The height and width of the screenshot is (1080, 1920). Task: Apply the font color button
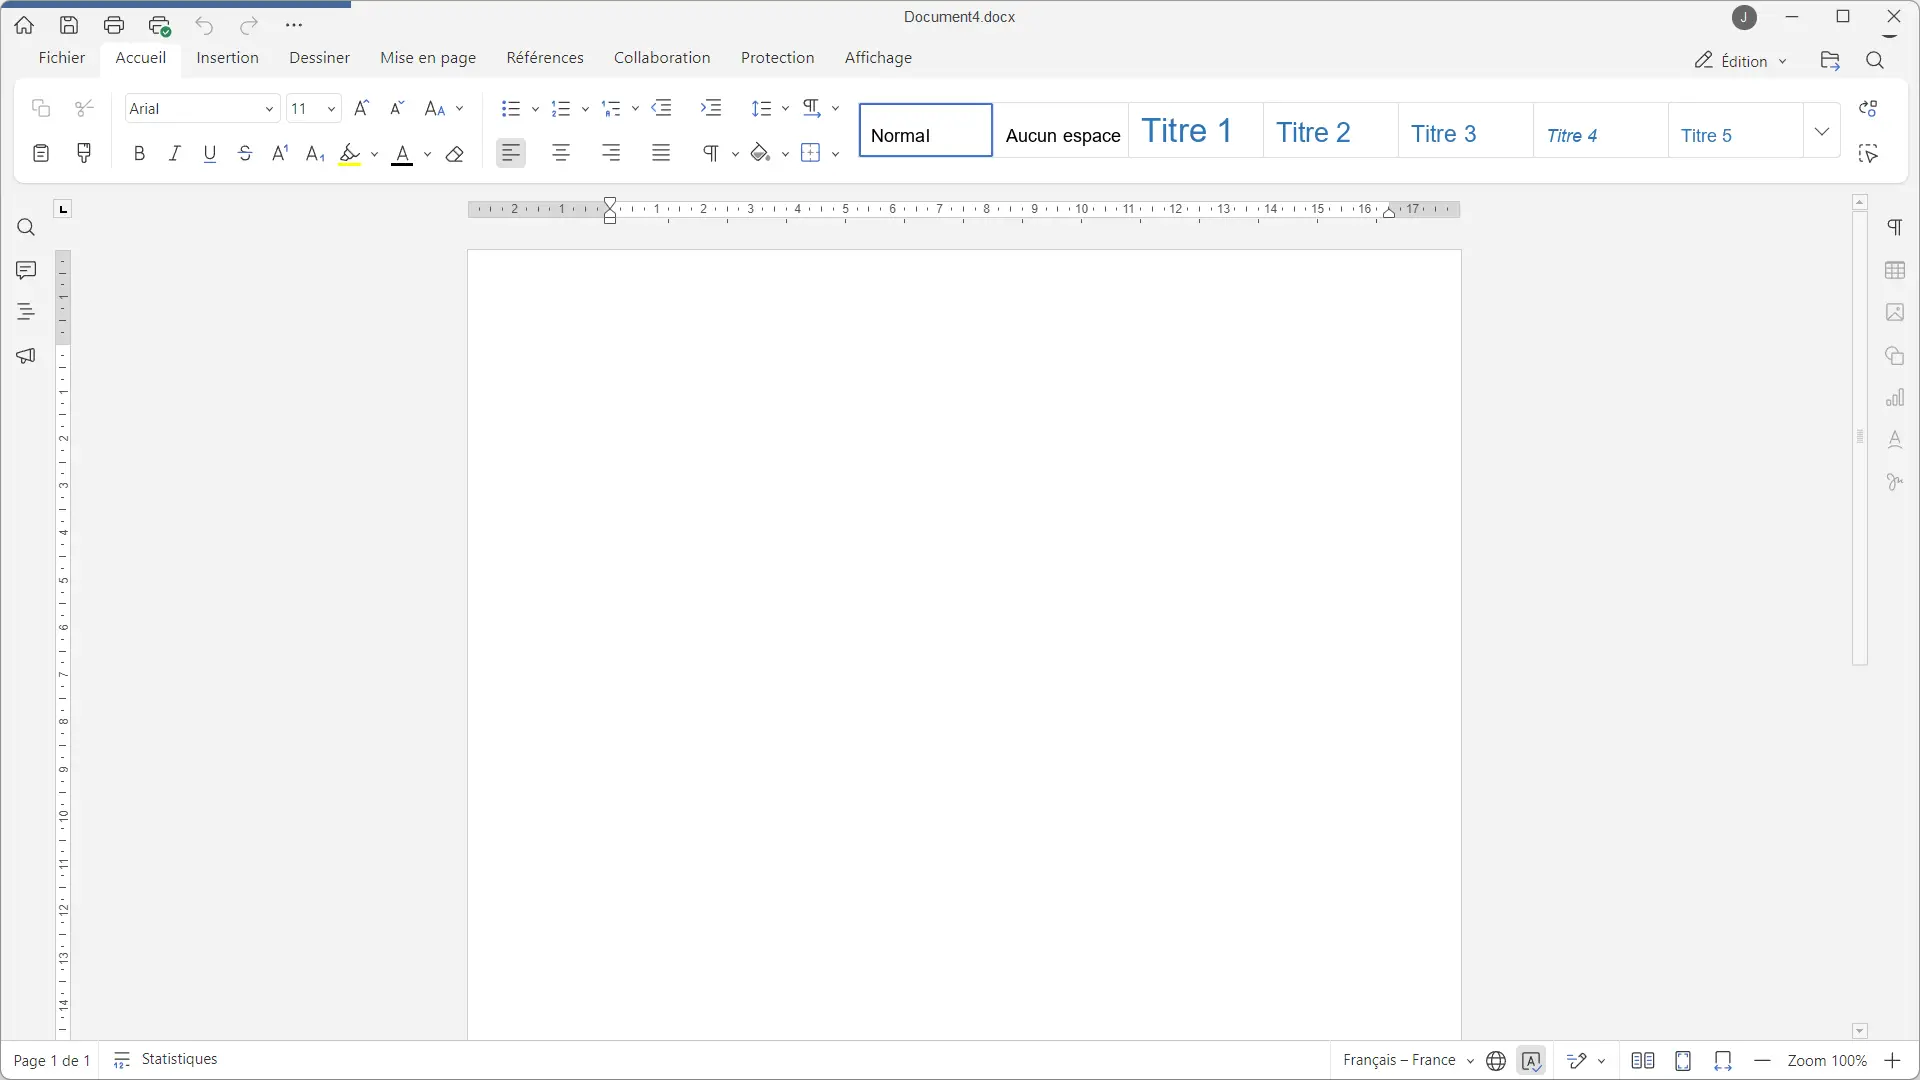[x=402, y=154]
